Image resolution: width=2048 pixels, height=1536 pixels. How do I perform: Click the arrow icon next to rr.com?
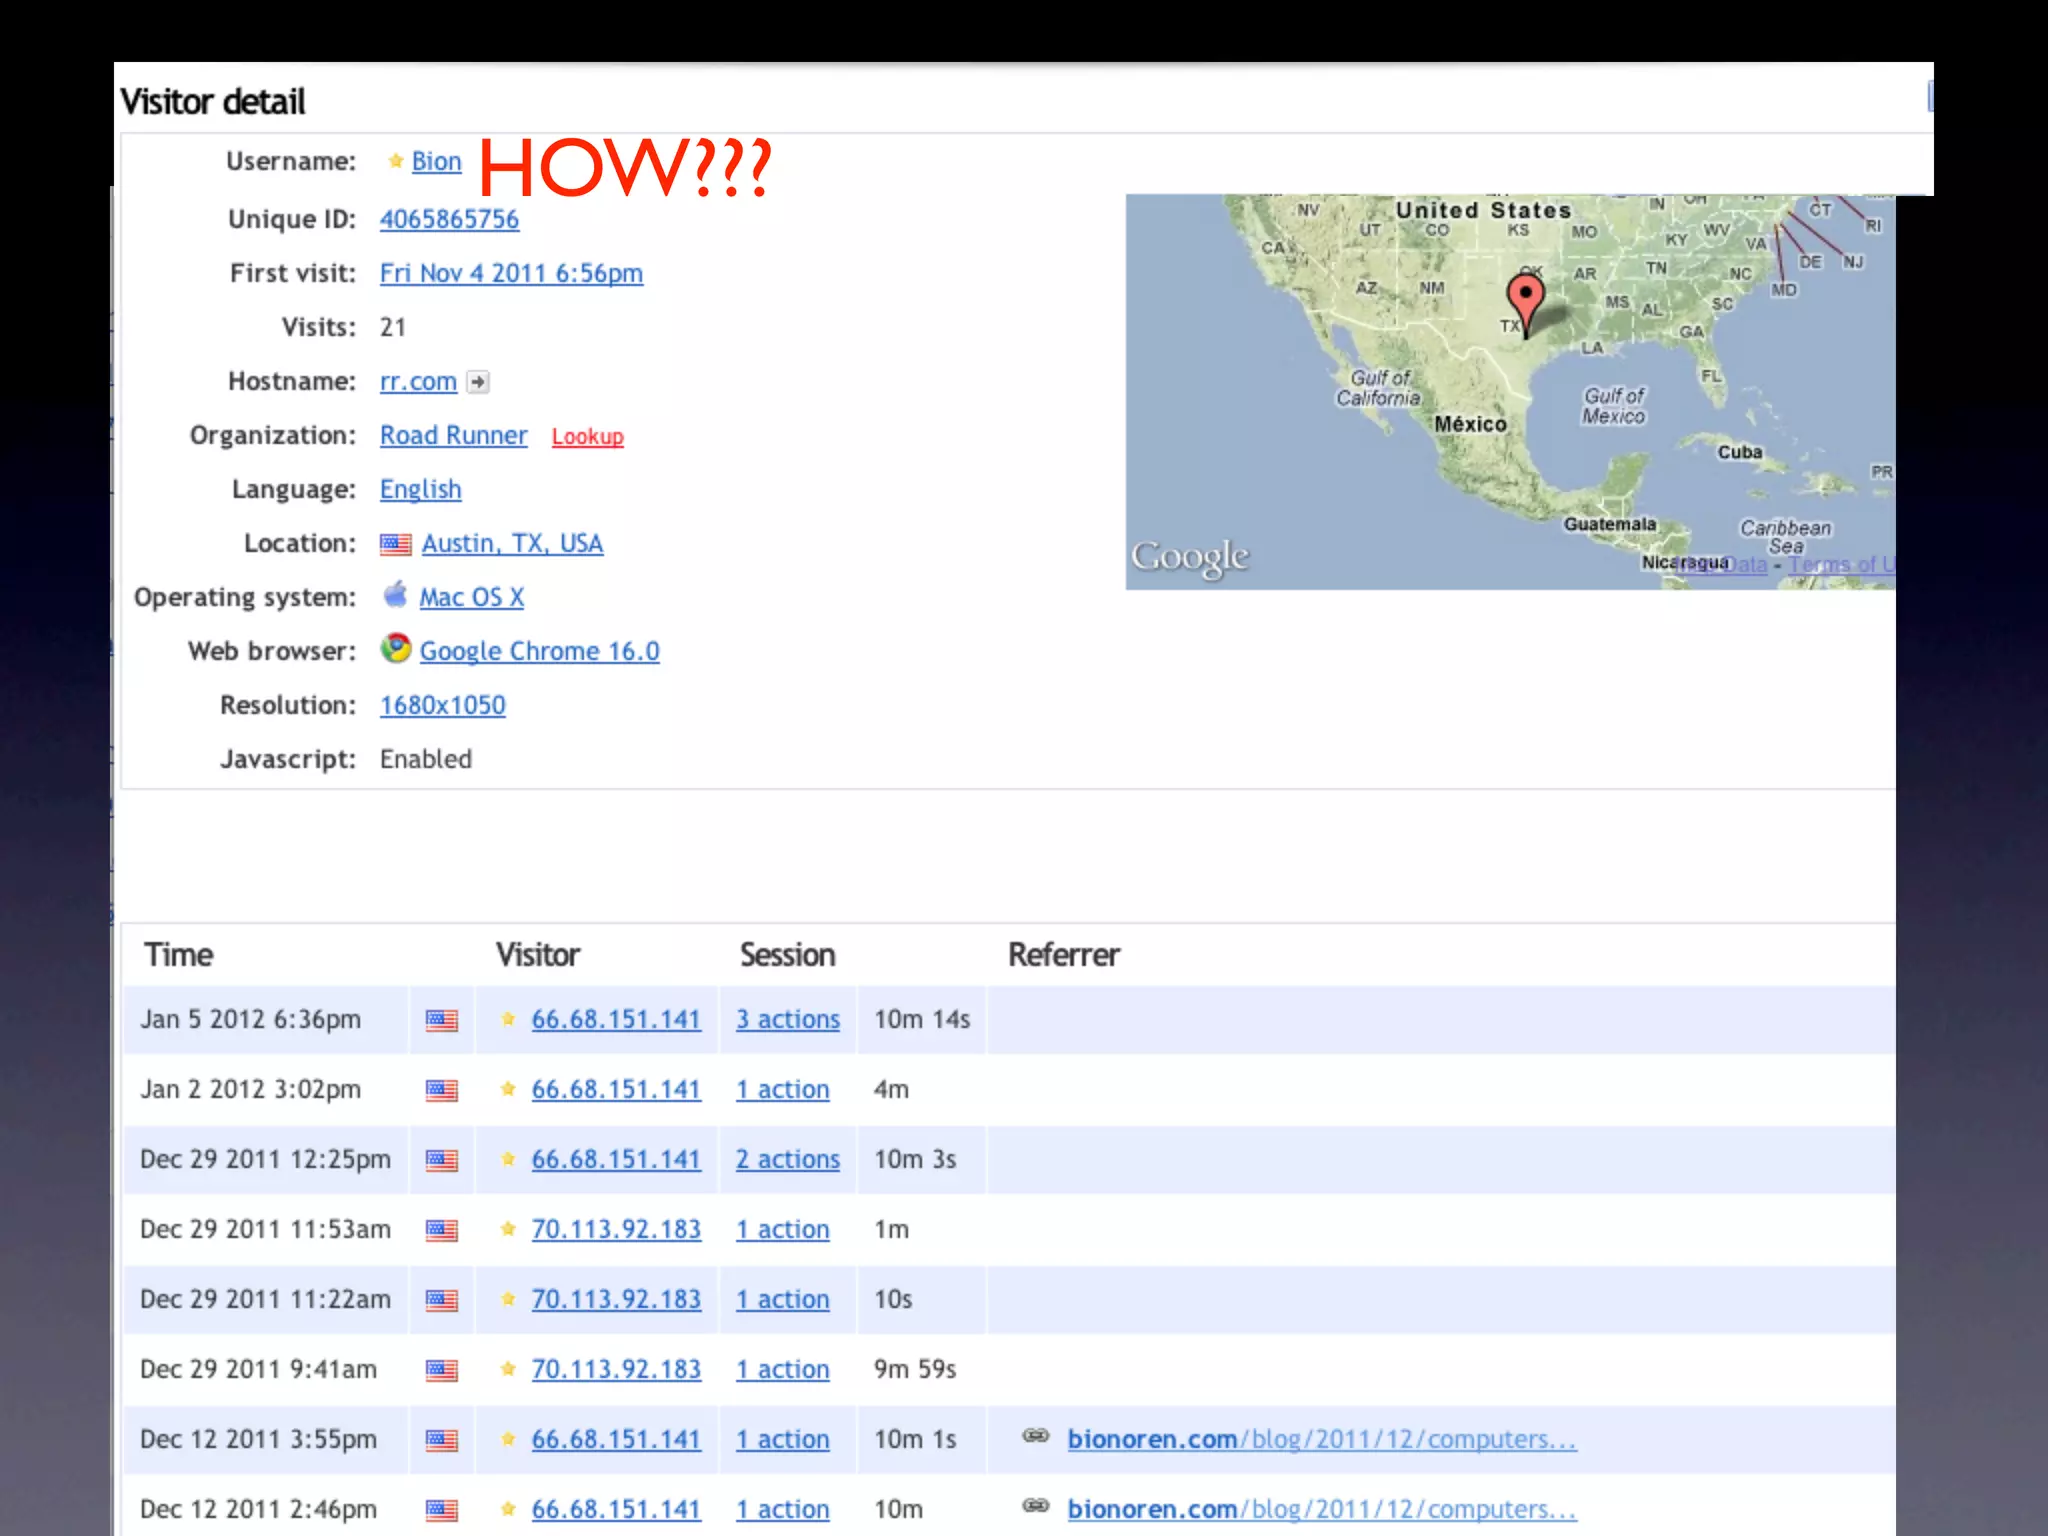pos(479,382)
